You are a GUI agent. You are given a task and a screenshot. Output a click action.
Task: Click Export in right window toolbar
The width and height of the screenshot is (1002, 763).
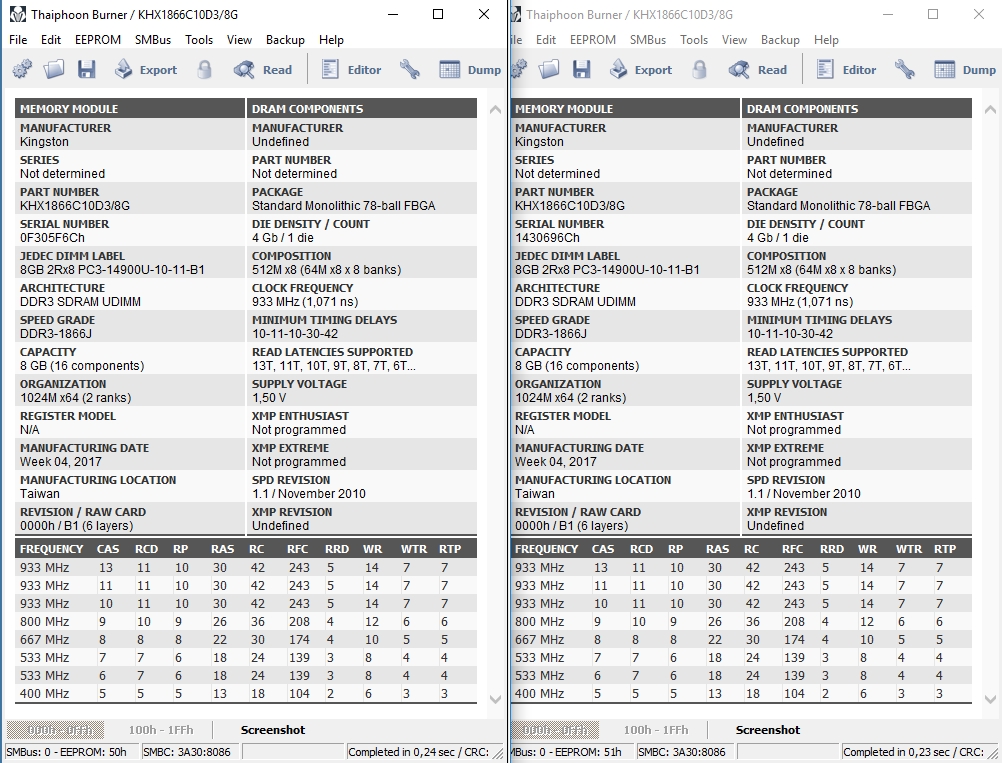641,69
